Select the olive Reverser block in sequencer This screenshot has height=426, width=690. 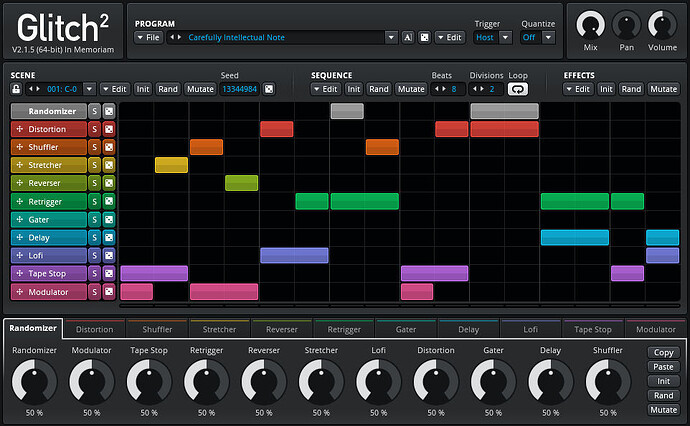[241, 183]
